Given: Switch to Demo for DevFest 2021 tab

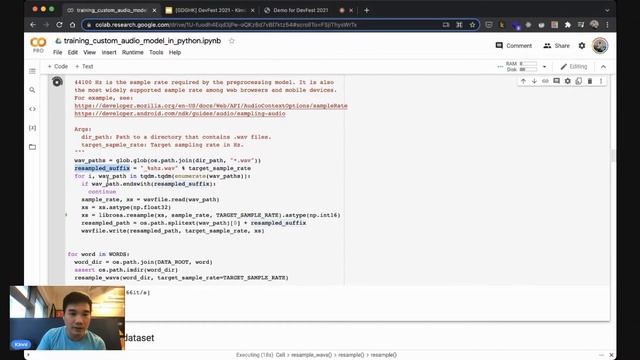Looking at the screenshot, I should pyautogui.click(x=301, y=10).
